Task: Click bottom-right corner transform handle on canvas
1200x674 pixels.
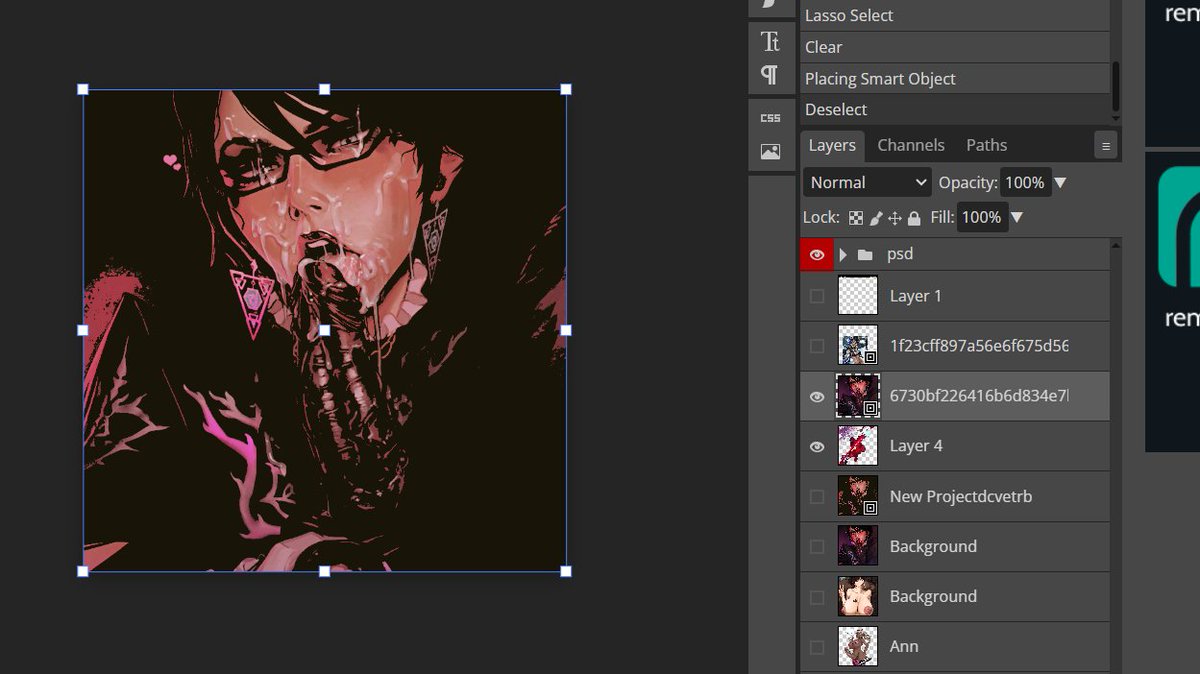Action: point(566,571)
